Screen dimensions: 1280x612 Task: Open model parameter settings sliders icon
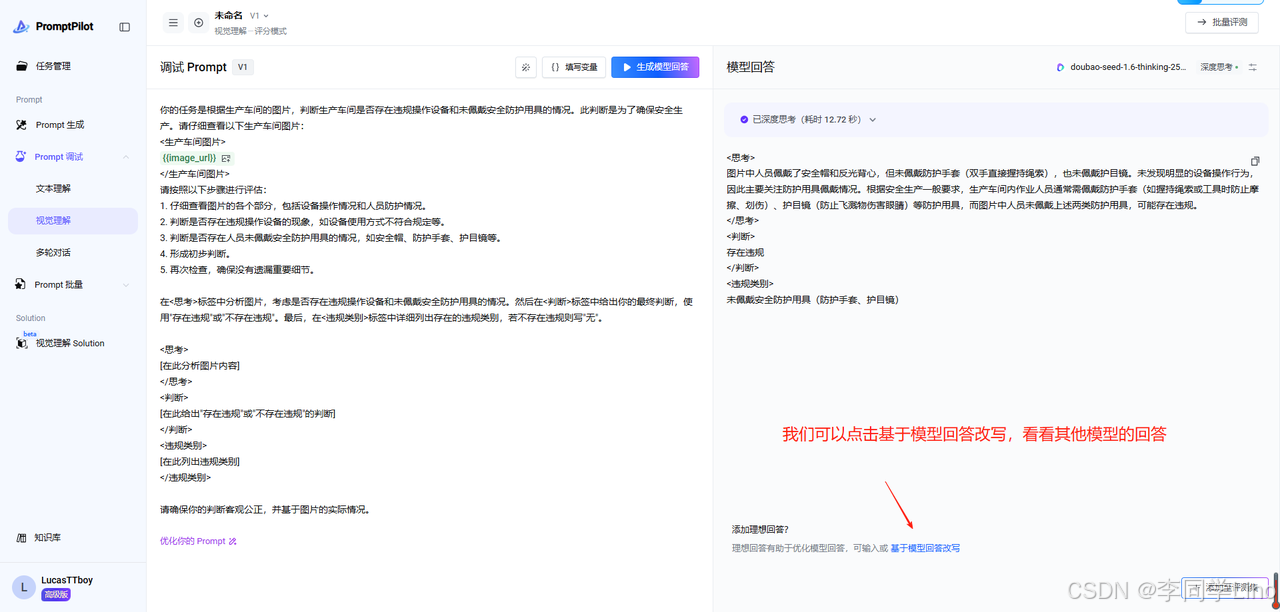[x=1253, y=67]
